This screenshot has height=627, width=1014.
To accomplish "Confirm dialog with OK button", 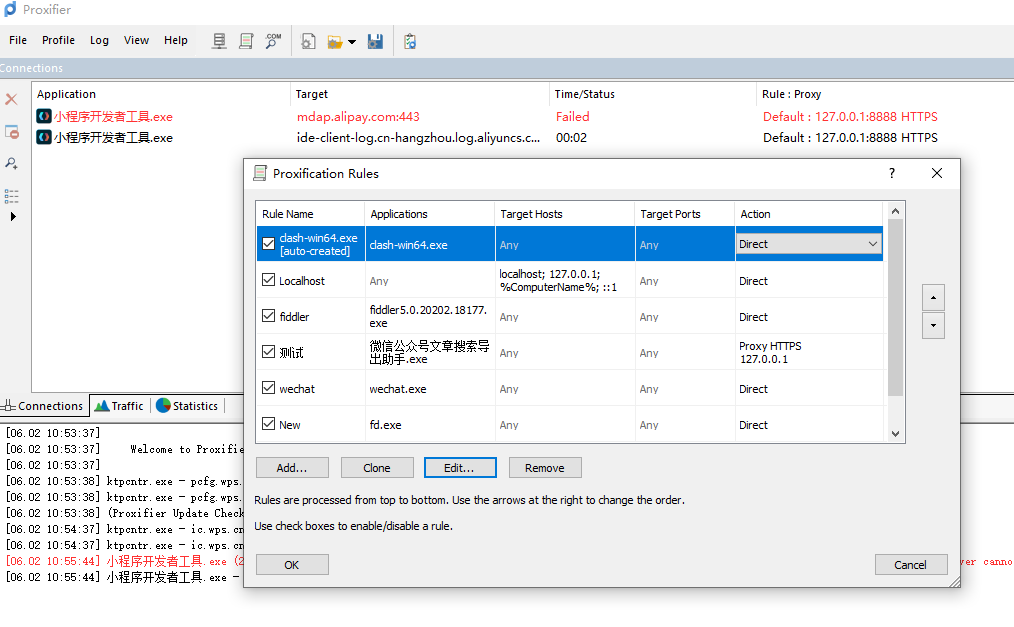I will [292, 564].
